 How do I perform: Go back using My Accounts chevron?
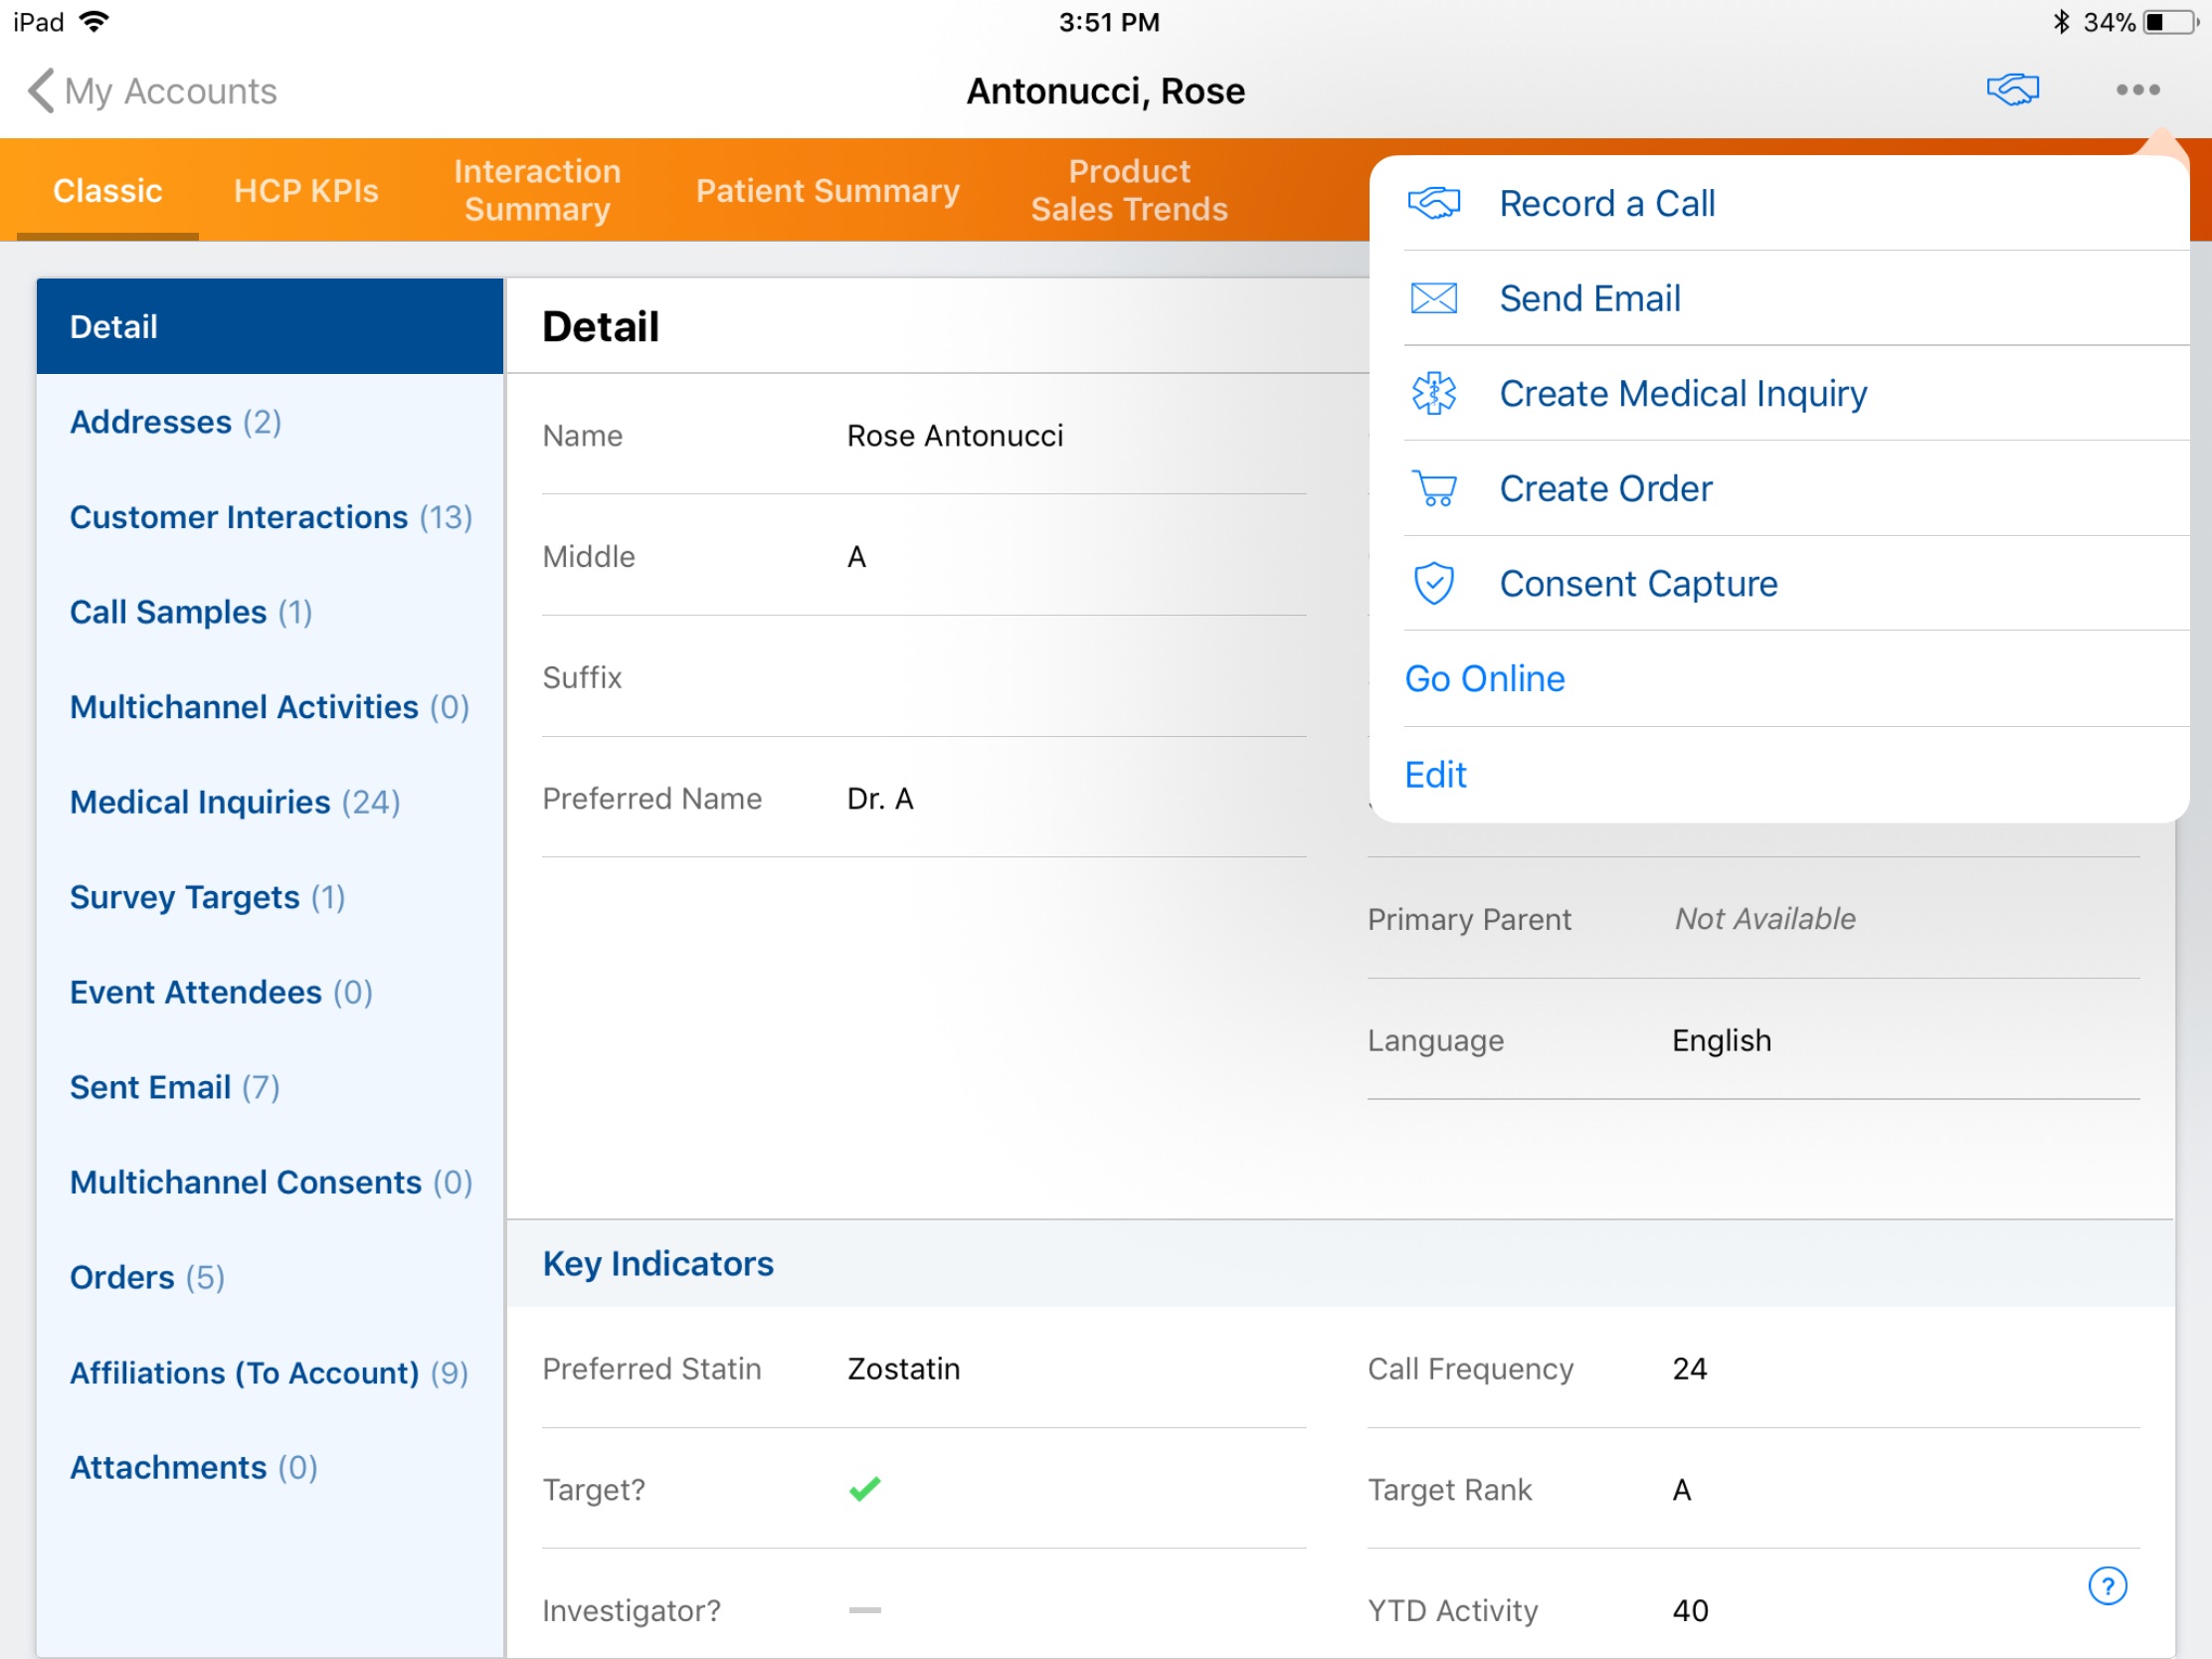point(42,91)
